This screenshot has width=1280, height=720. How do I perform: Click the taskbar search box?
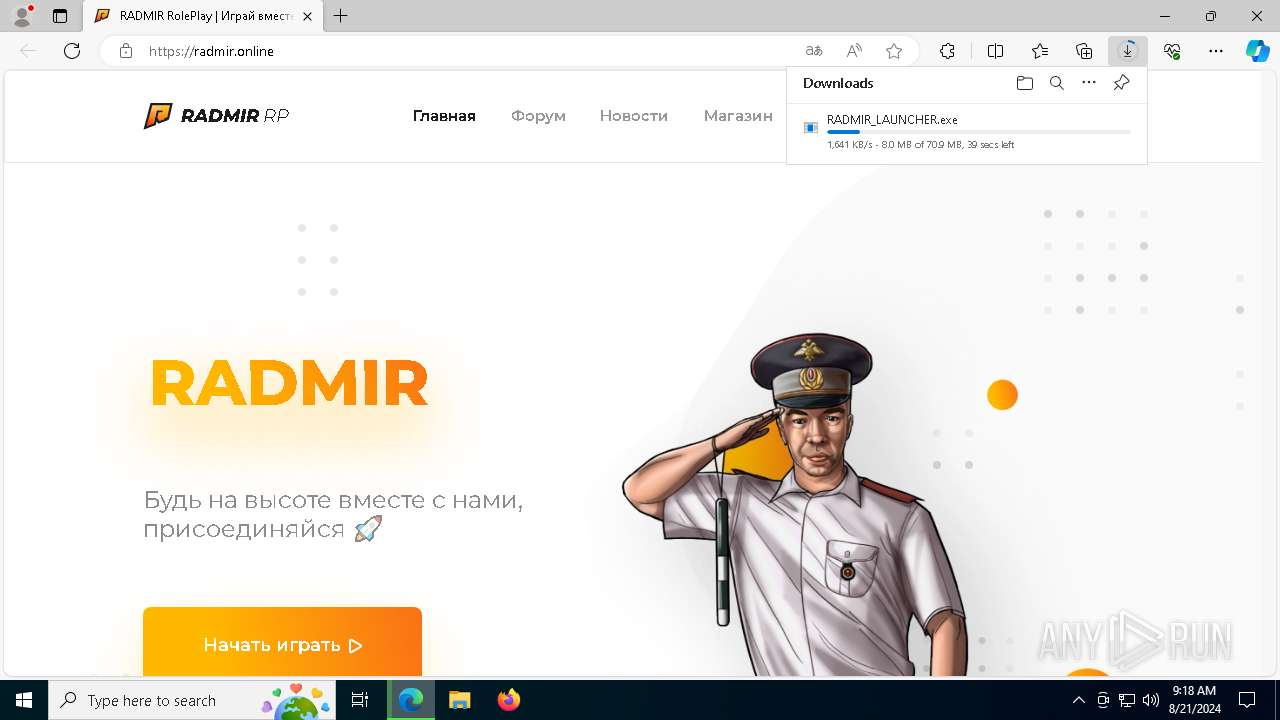point(191,700)
